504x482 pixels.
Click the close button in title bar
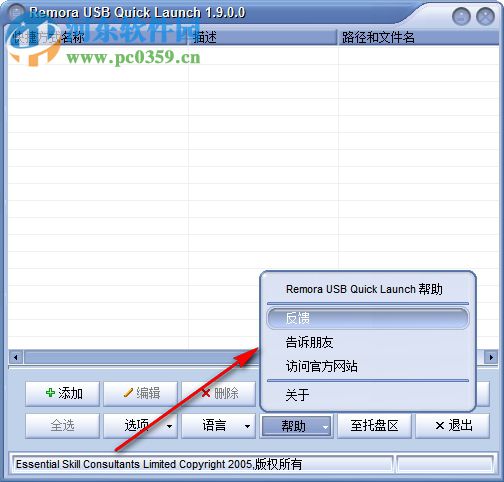[x=485, y=16]
